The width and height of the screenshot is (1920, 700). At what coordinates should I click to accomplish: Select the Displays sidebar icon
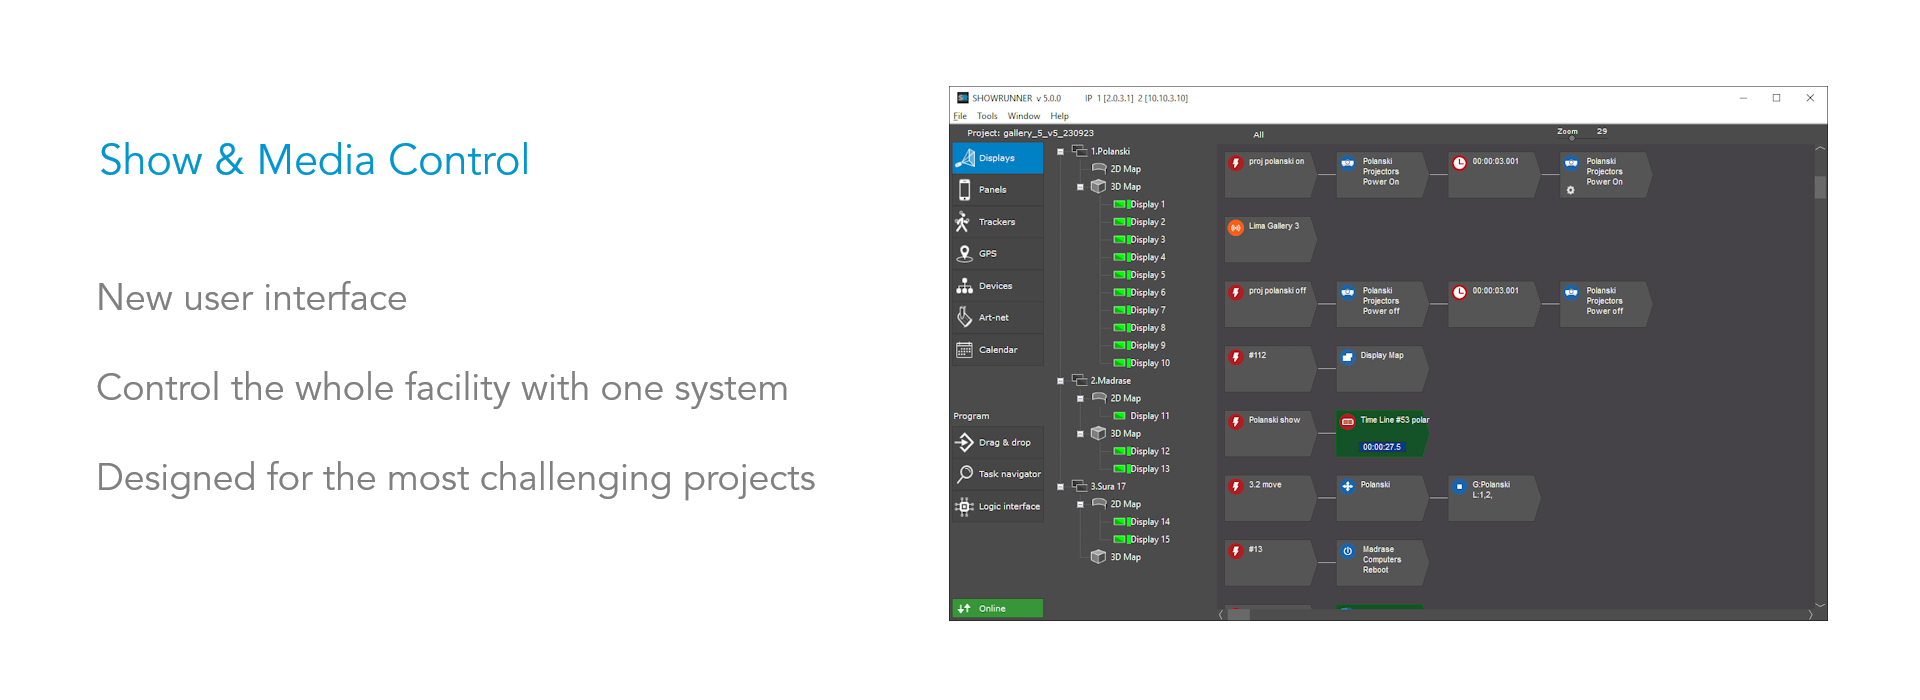tap(965, 158)
